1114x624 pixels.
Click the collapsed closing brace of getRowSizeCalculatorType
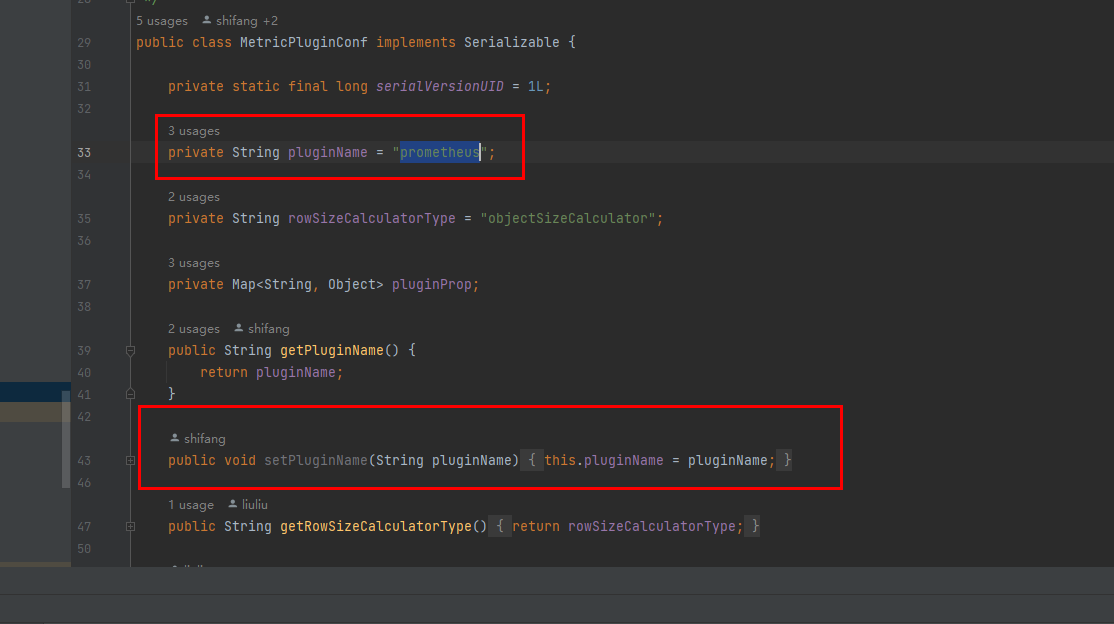(x=753, y=527)
